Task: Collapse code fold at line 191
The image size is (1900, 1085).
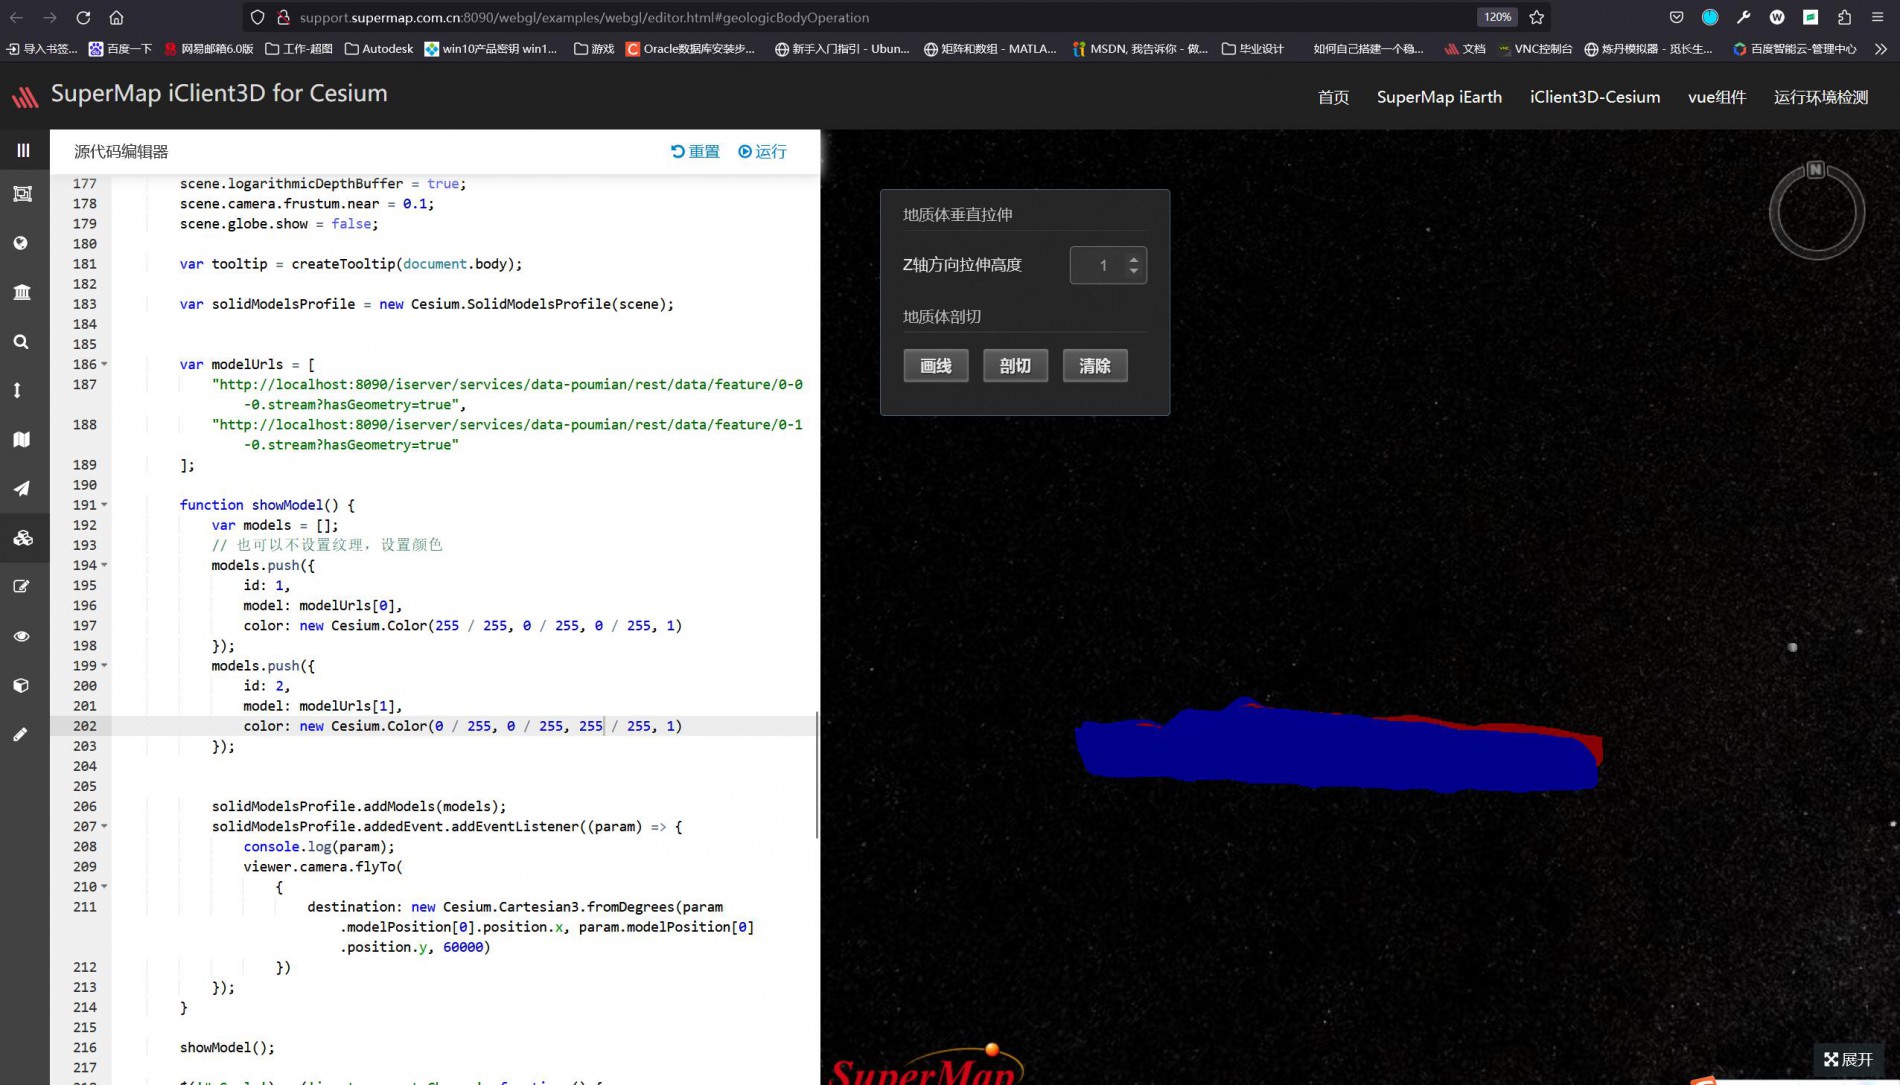Action: (x=104, y=505)
